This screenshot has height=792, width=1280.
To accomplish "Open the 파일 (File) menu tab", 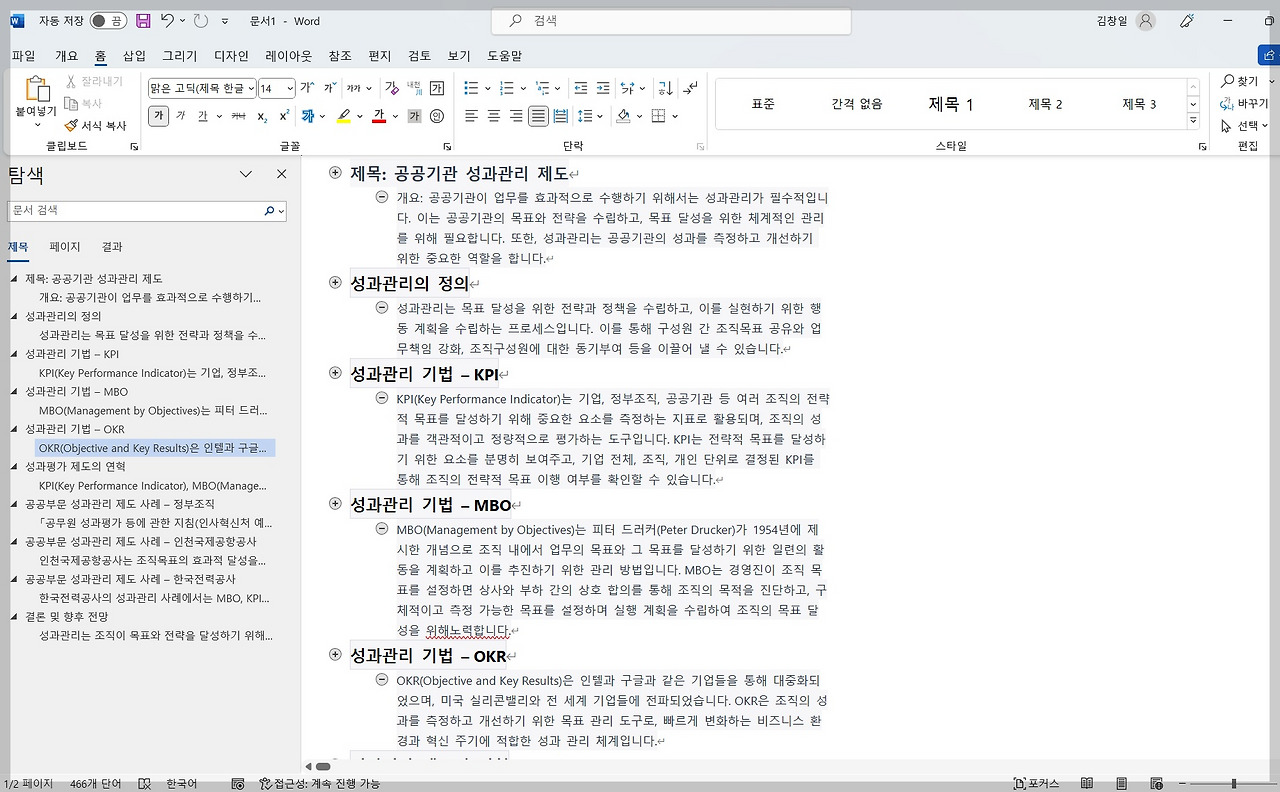I will tap(23, 56).
